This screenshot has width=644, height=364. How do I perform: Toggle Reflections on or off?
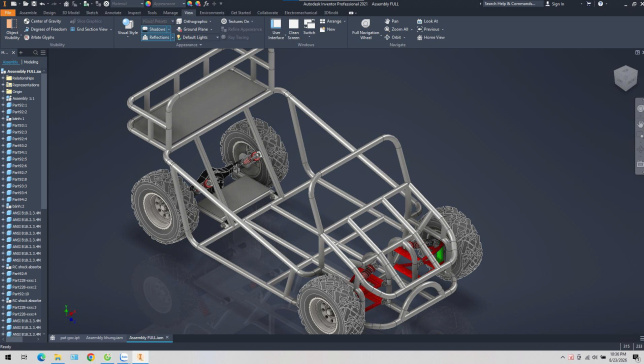coord(156,37)
